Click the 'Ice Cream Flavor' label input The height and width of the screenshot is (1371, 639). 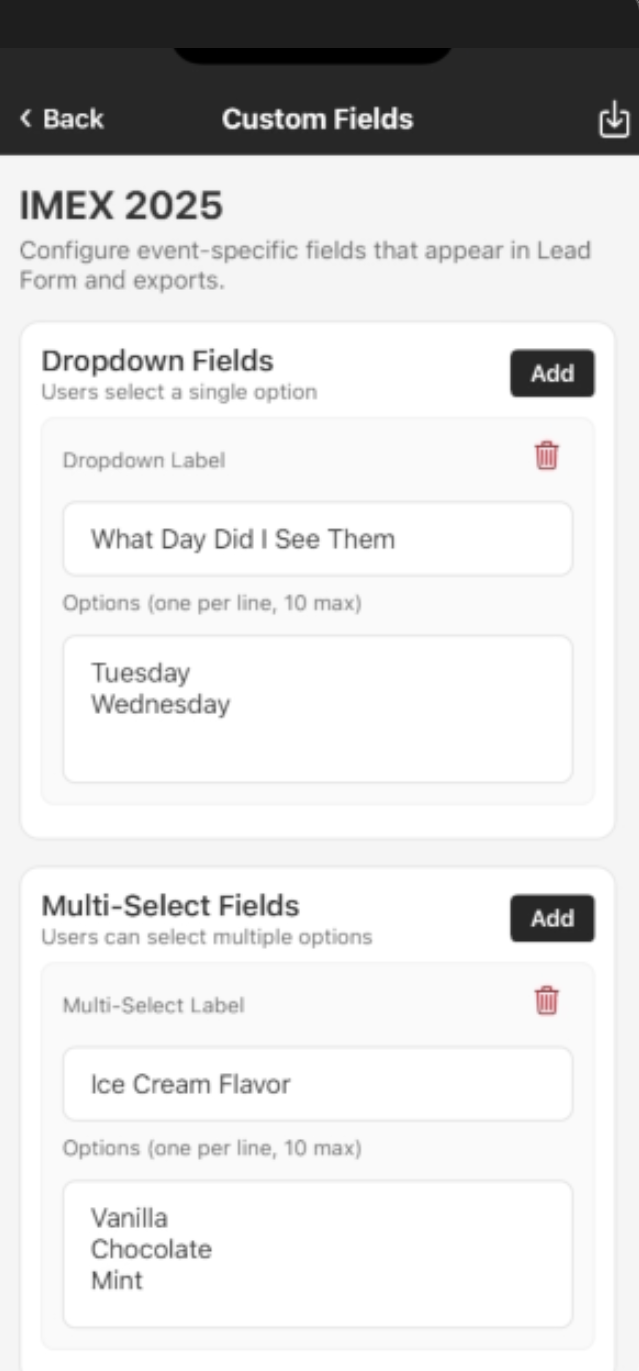pos(317,1084)
